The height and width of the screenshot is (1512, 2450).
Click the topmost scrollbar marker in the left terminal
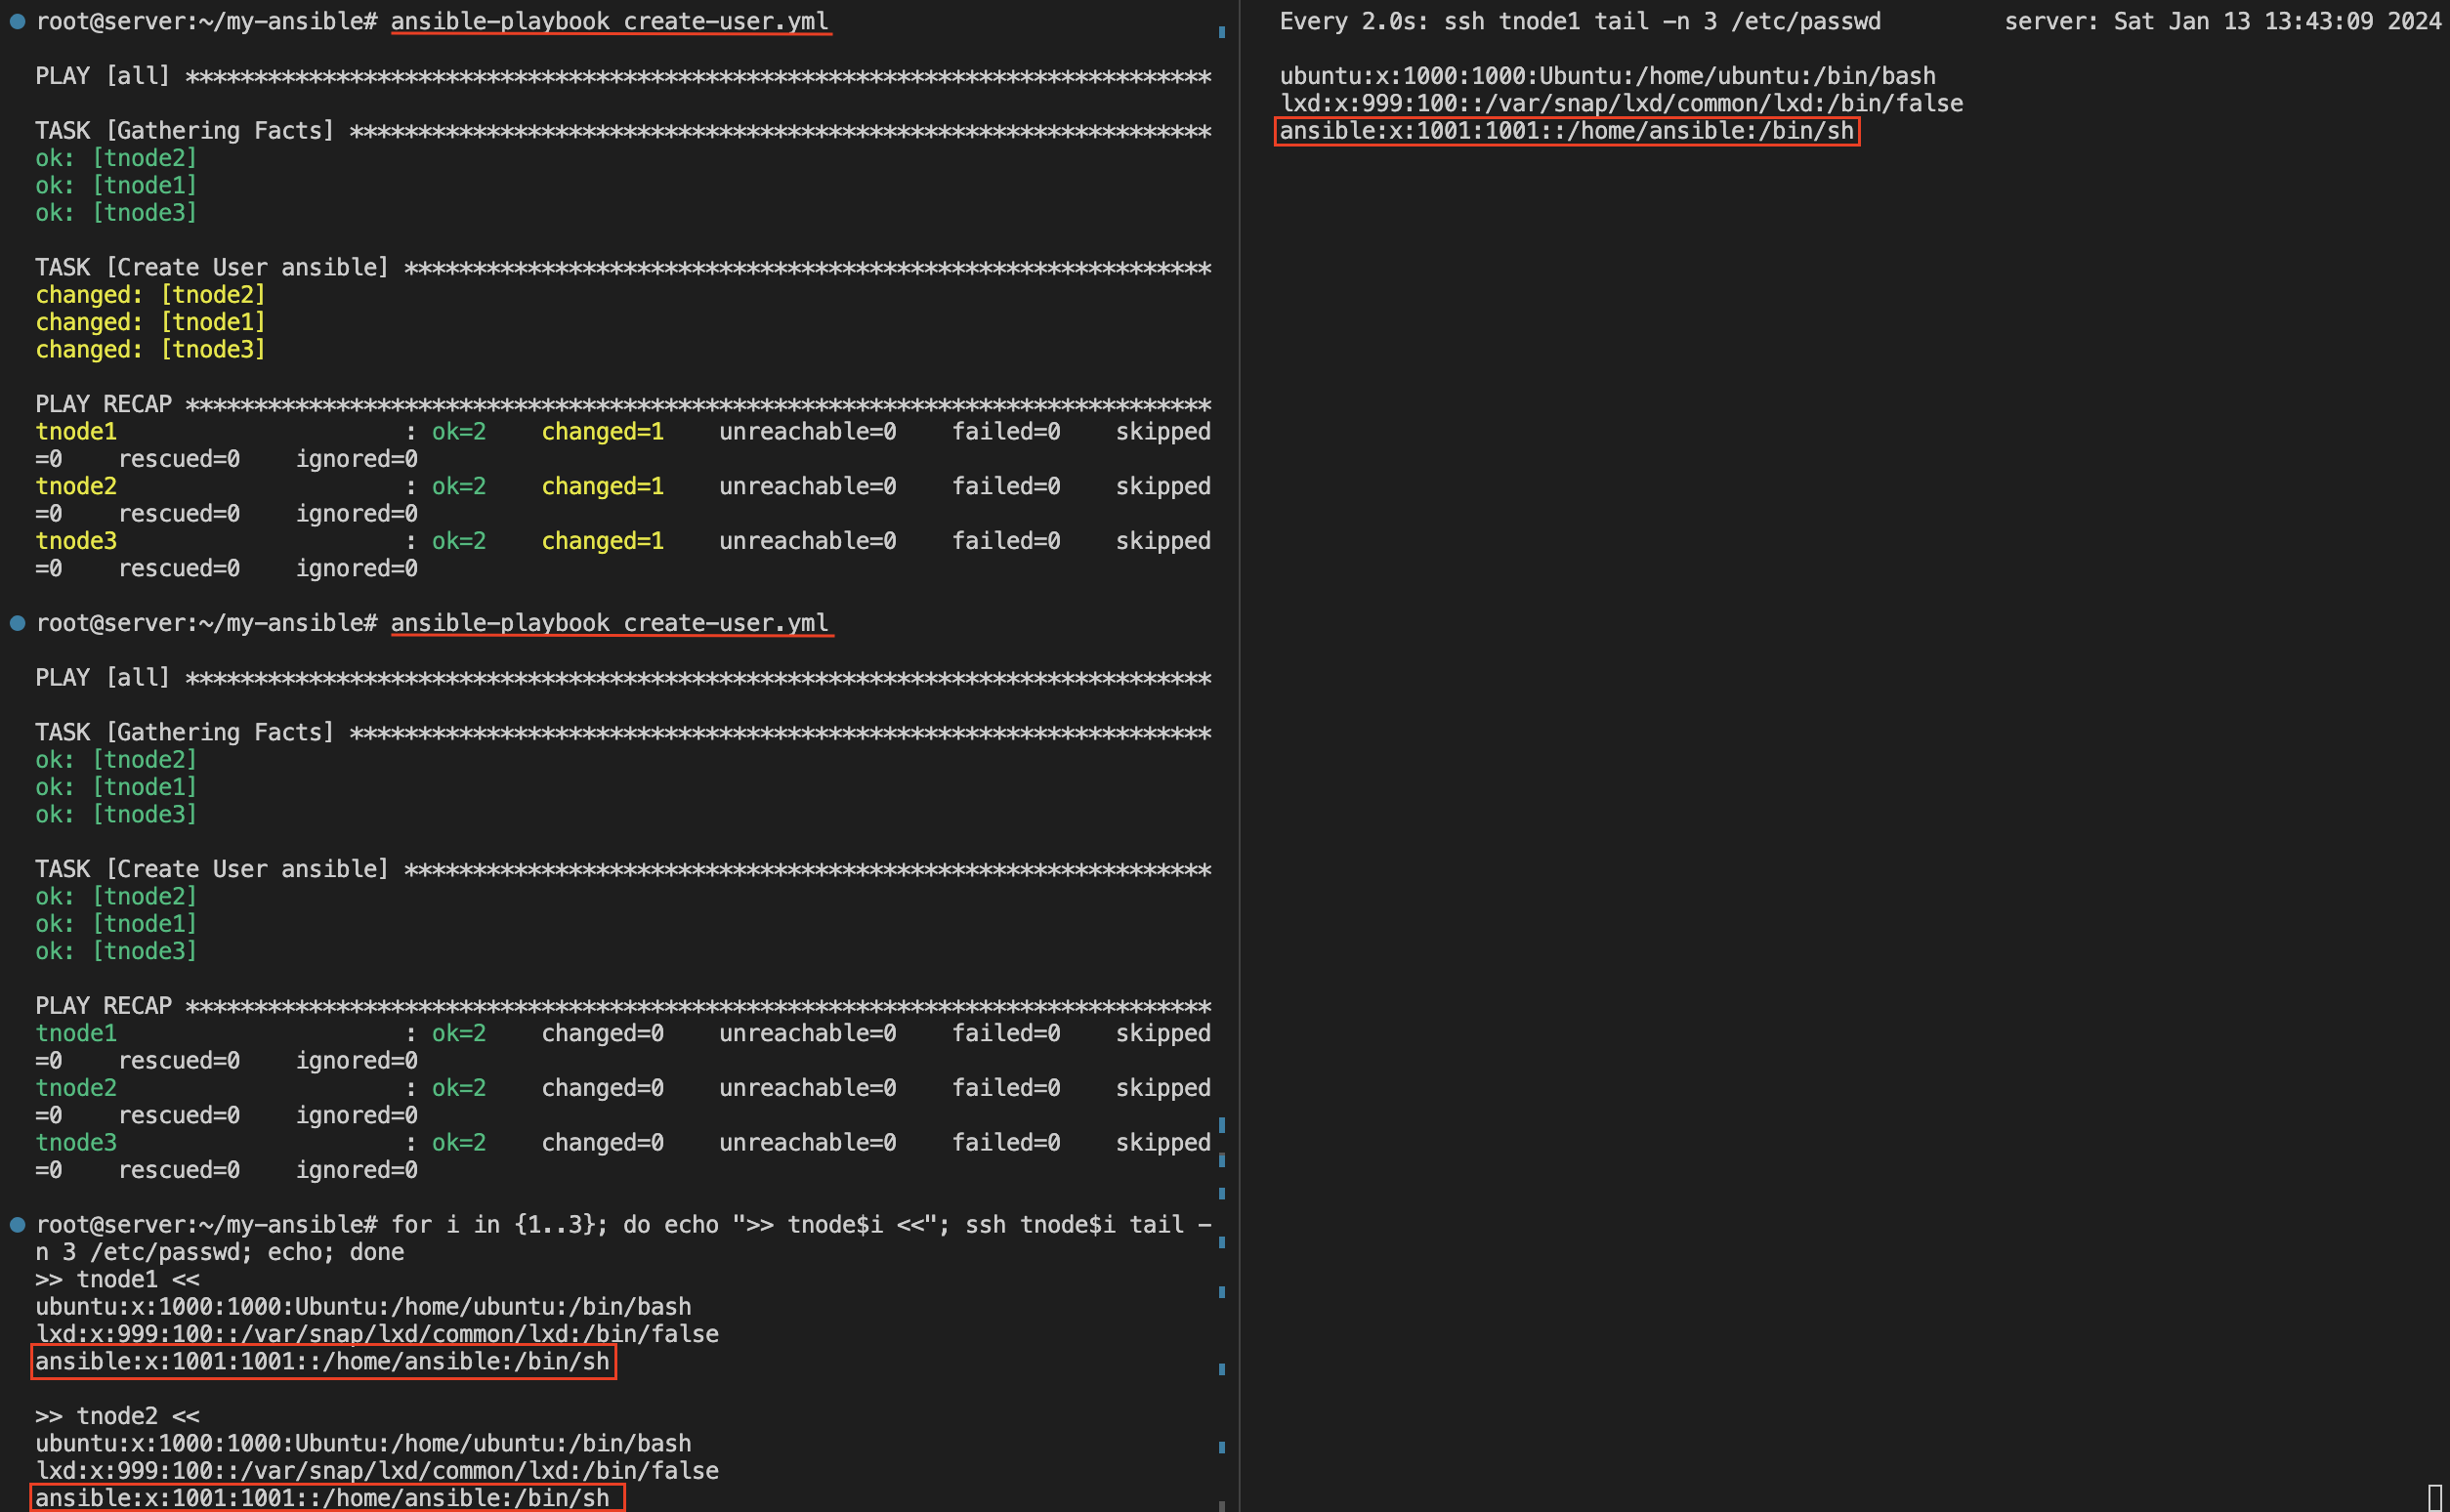1221,32
